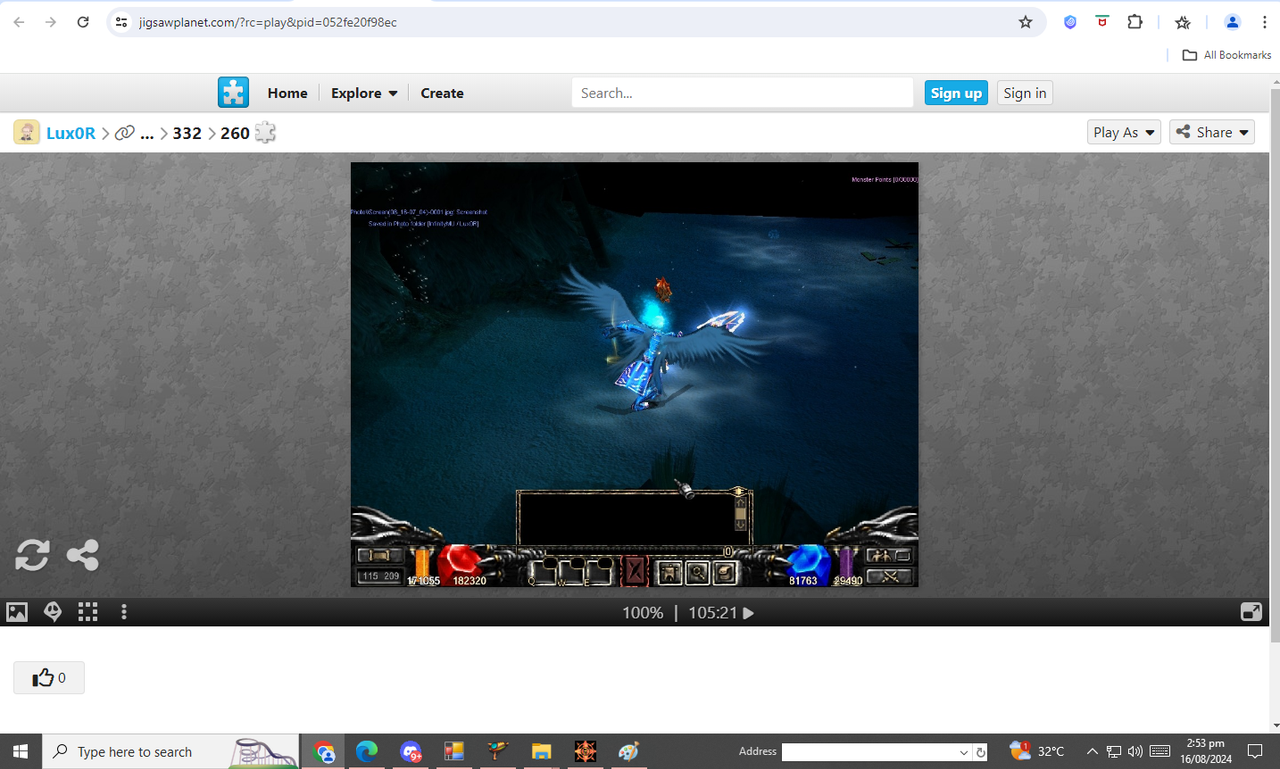Toggle the ghost image icon
This screenshot has width=1280, height=769.
[53, 612]
